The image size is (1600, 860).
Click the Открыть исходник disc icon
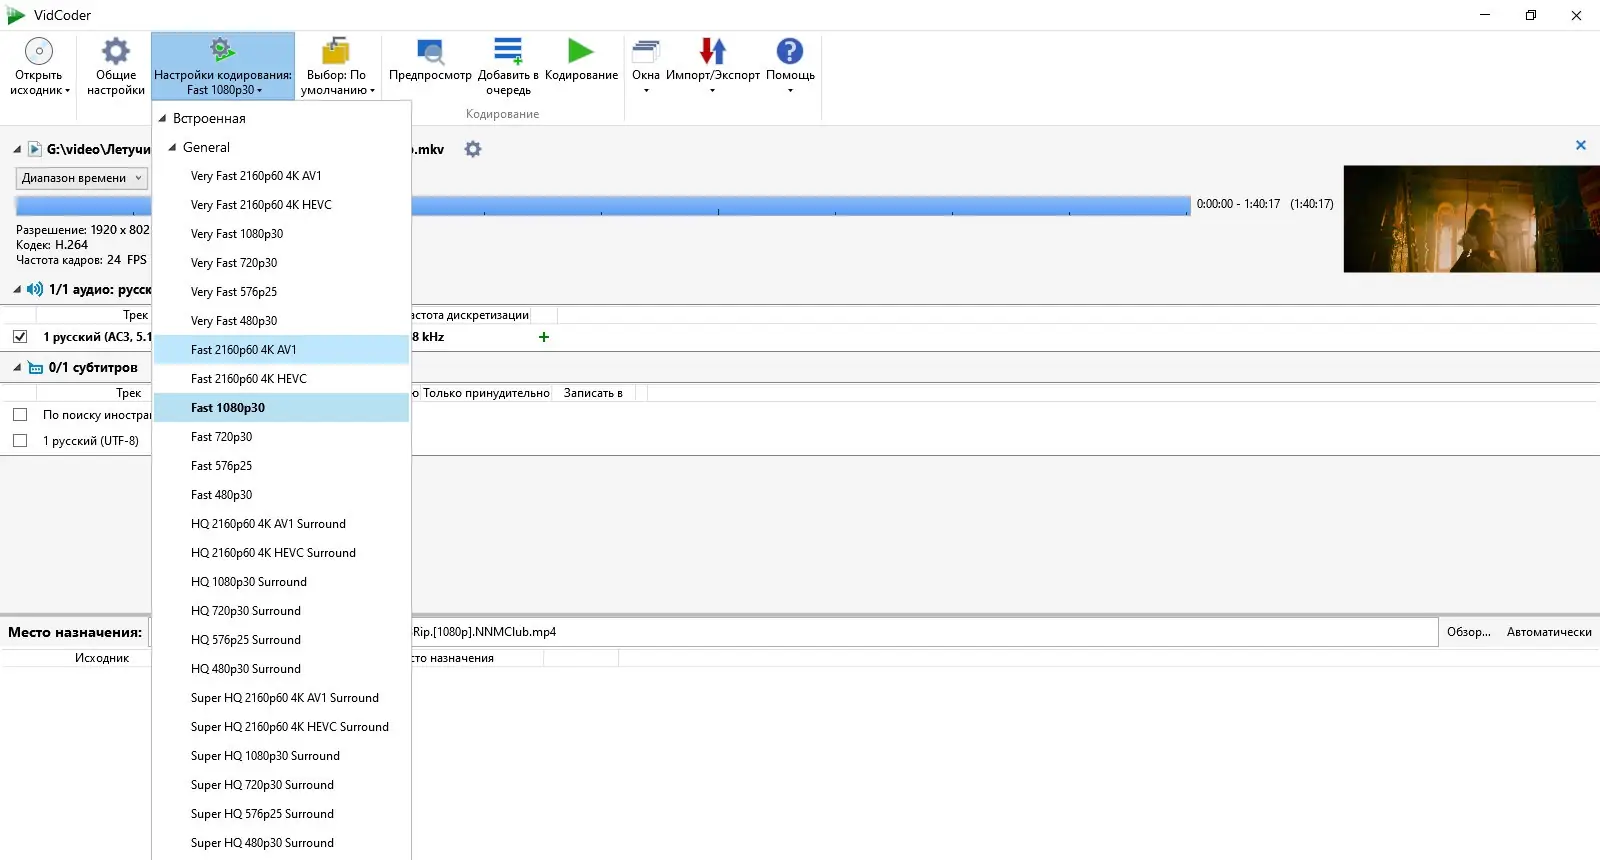[x=39, y=51]
